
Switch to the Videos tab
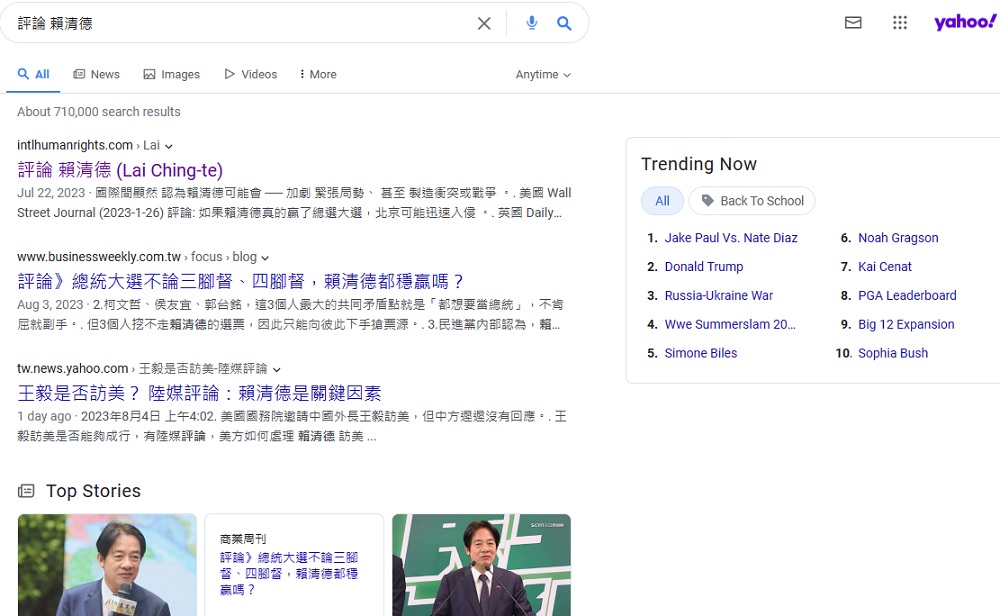[250, 74]
